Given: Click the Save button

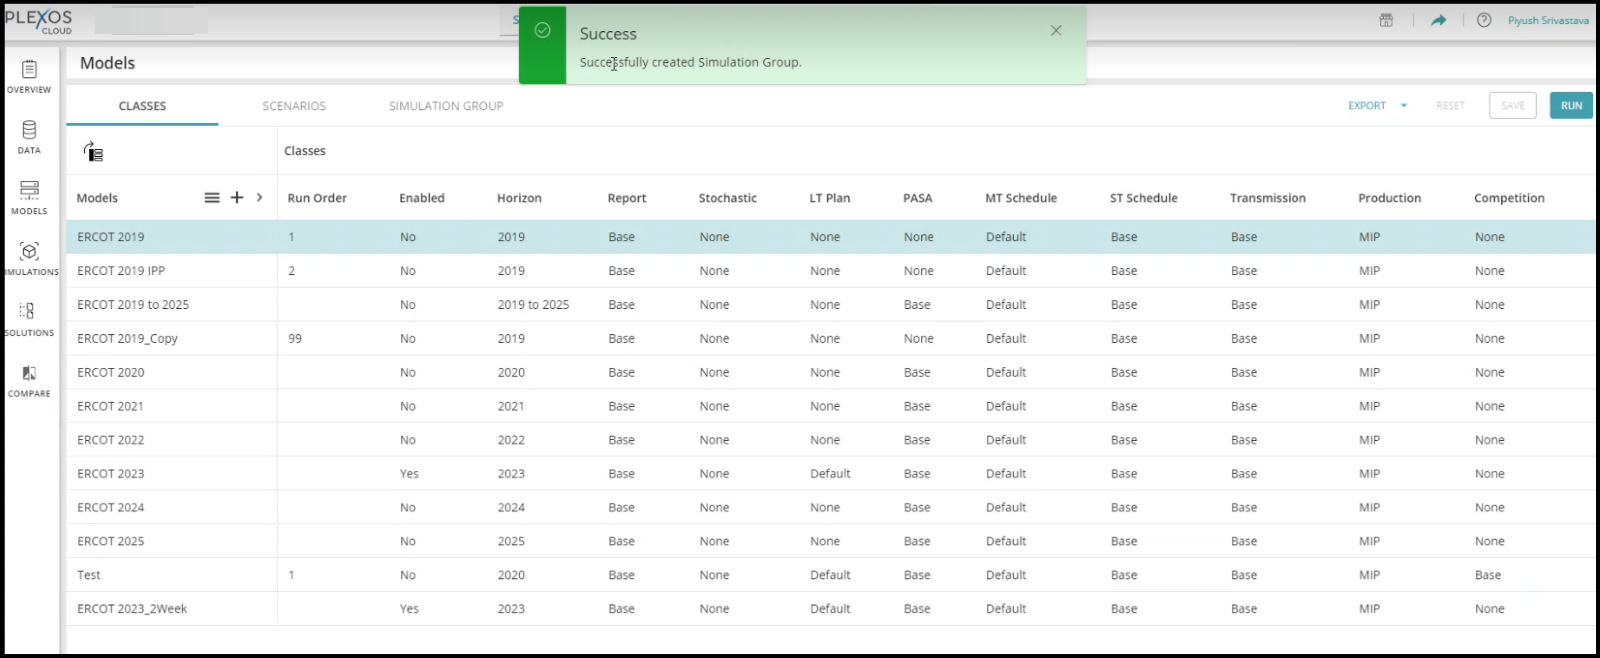Looking at the screenshot, I should pos(1513,106).
